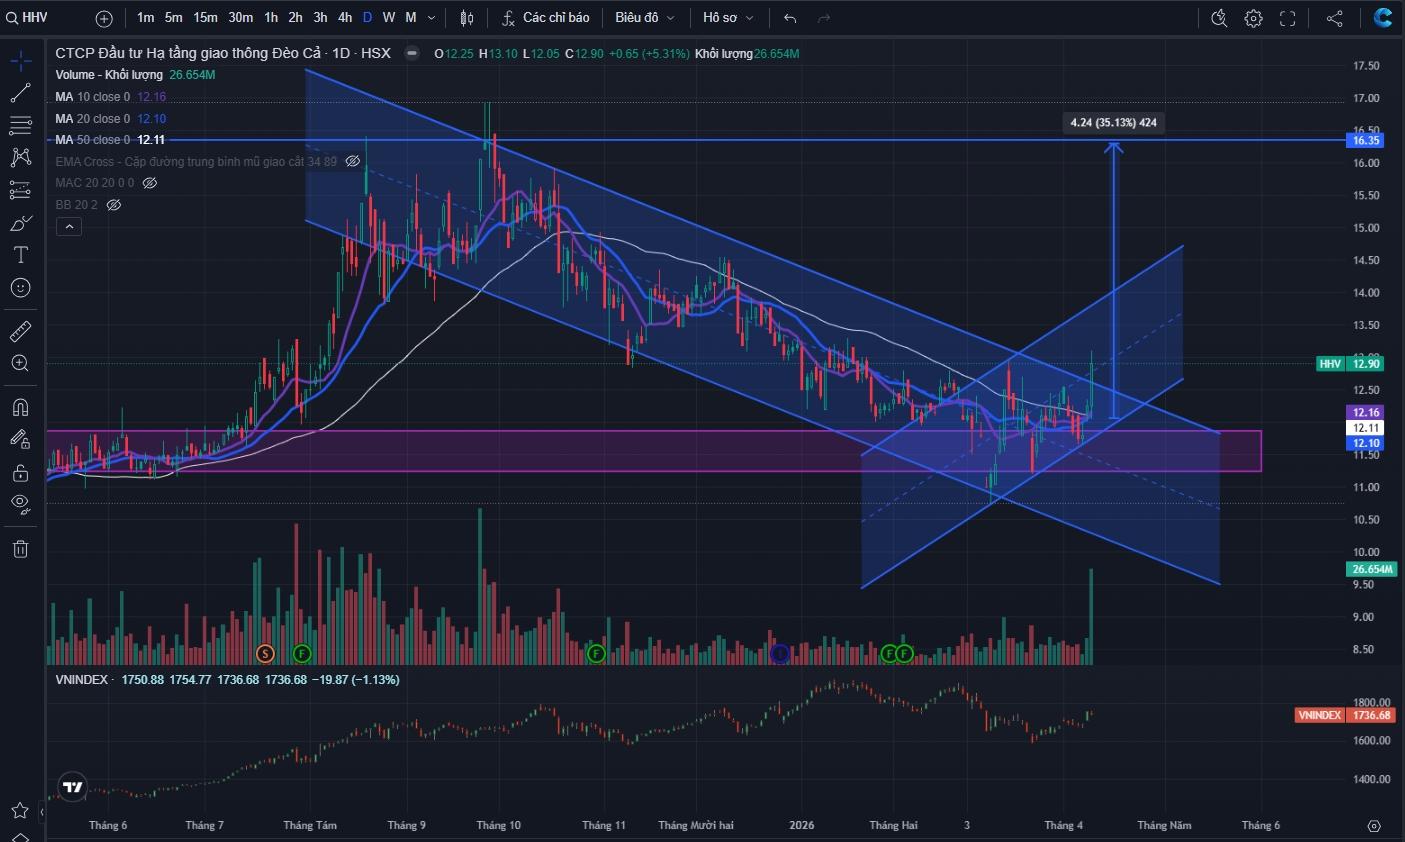Select the W weekly timeframe
This screenshot has height=842, width=1405.
[x=388, y=18]
